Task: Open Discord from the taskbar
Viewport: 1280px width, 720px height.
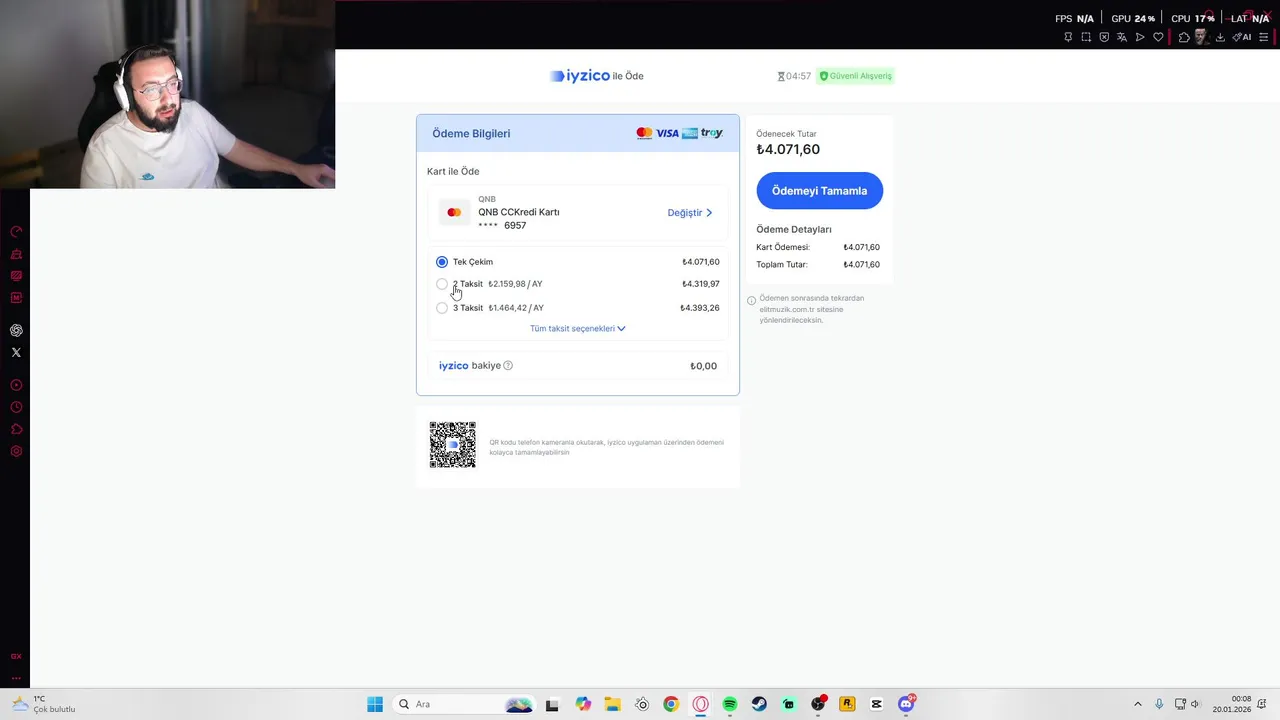Action: (906, 704)
